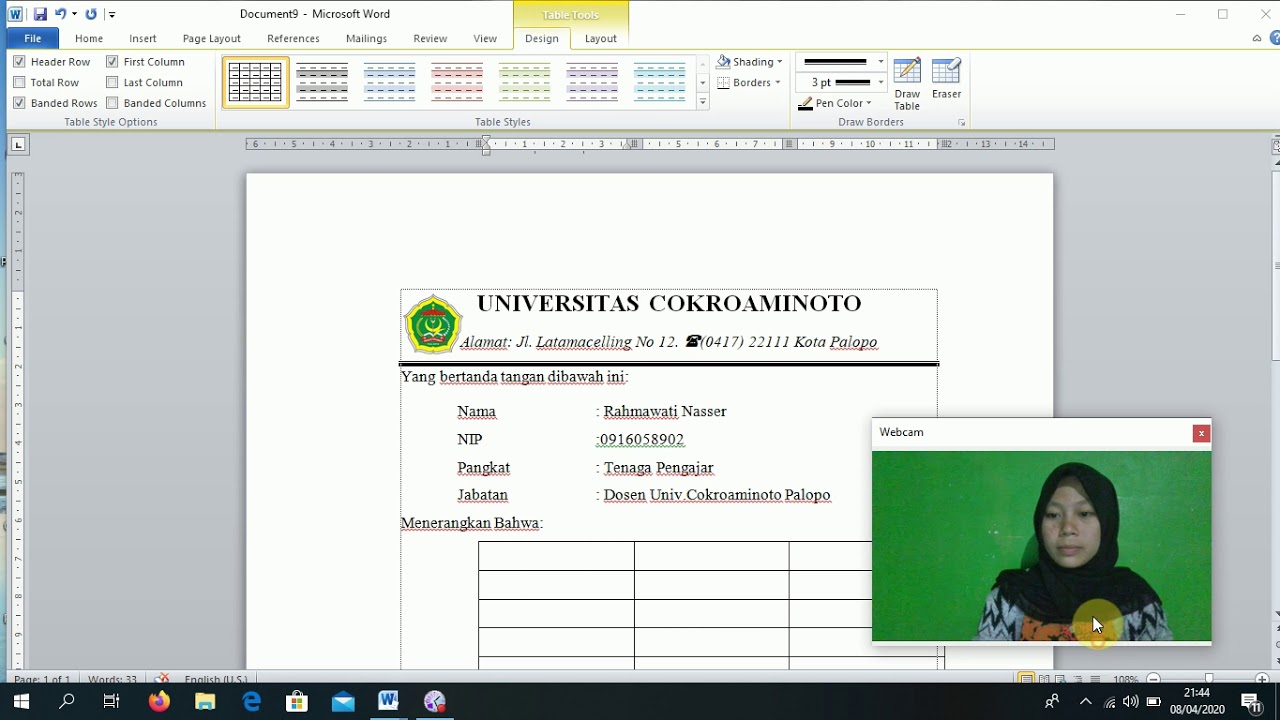Open the References tab
The height and width of the screenshot is (720, 1280).
293,38
